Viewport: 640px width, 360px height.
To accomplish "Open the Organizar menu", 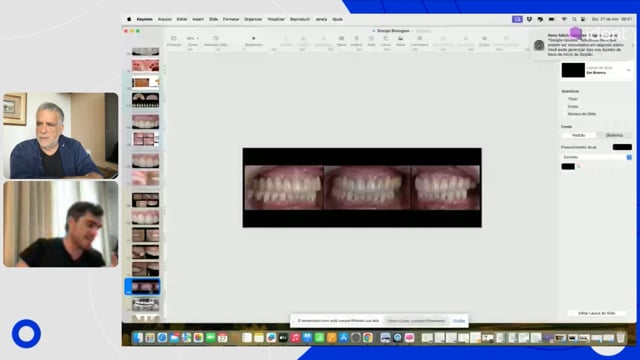I will tap(253, 19).
